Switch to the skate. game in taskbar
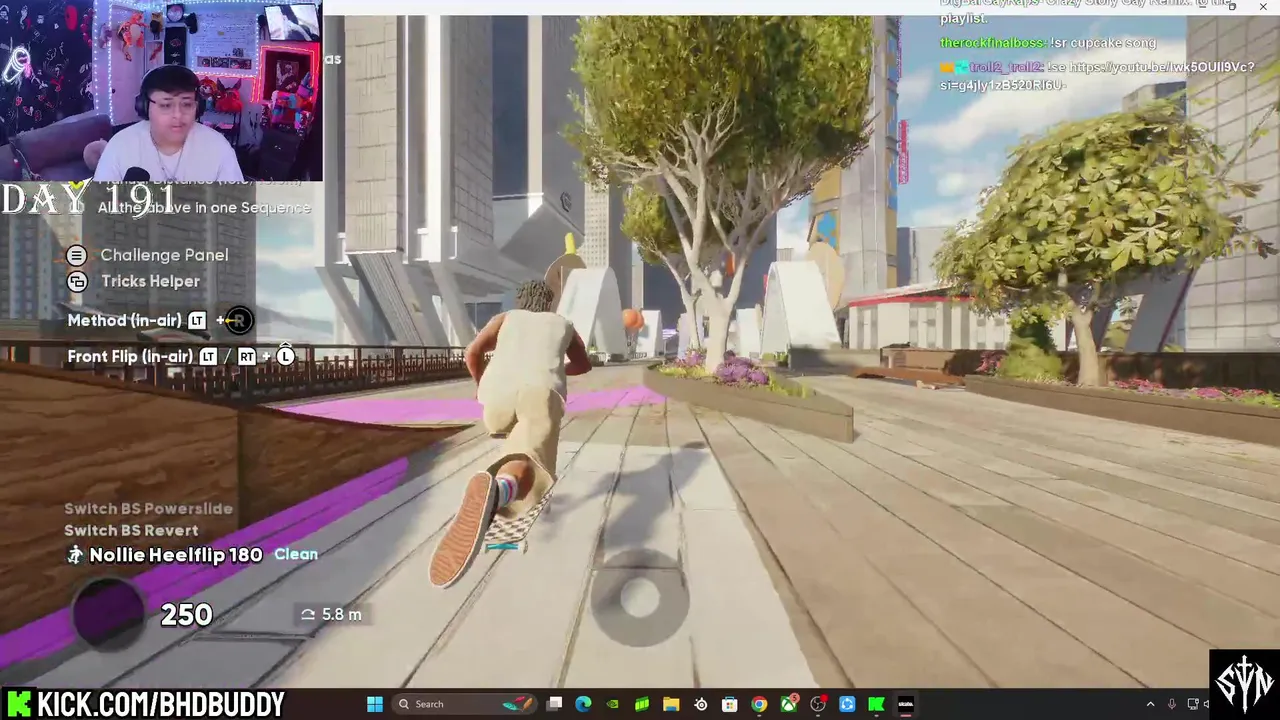This screenshot has width=1280, height=720. pyautogui.click(x=906, y=704)
